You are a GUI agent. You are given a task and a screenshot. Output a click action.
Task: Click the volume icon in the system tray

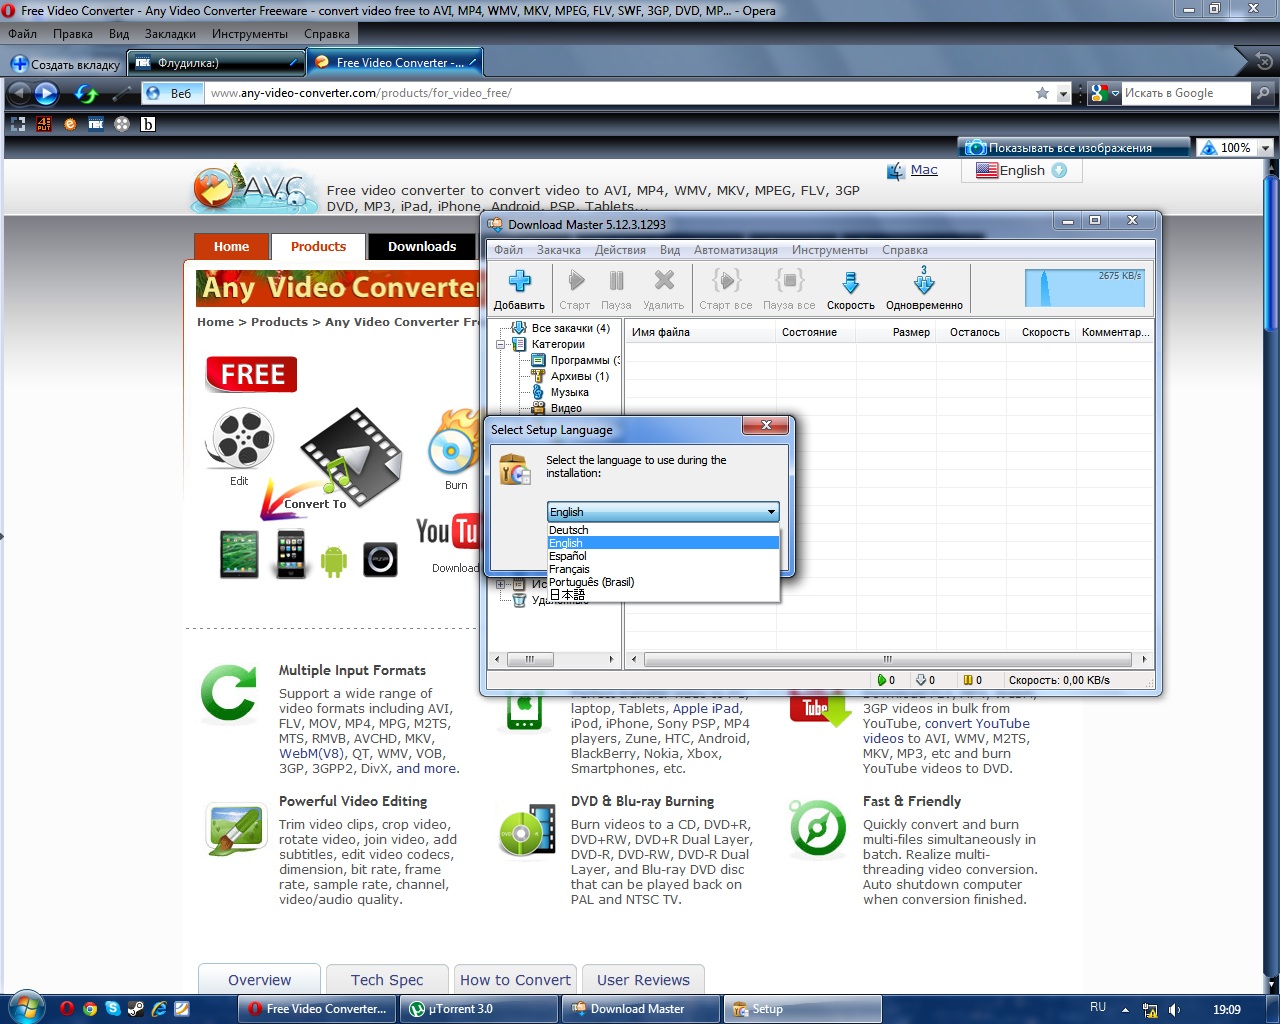tap(1174, 1010)
